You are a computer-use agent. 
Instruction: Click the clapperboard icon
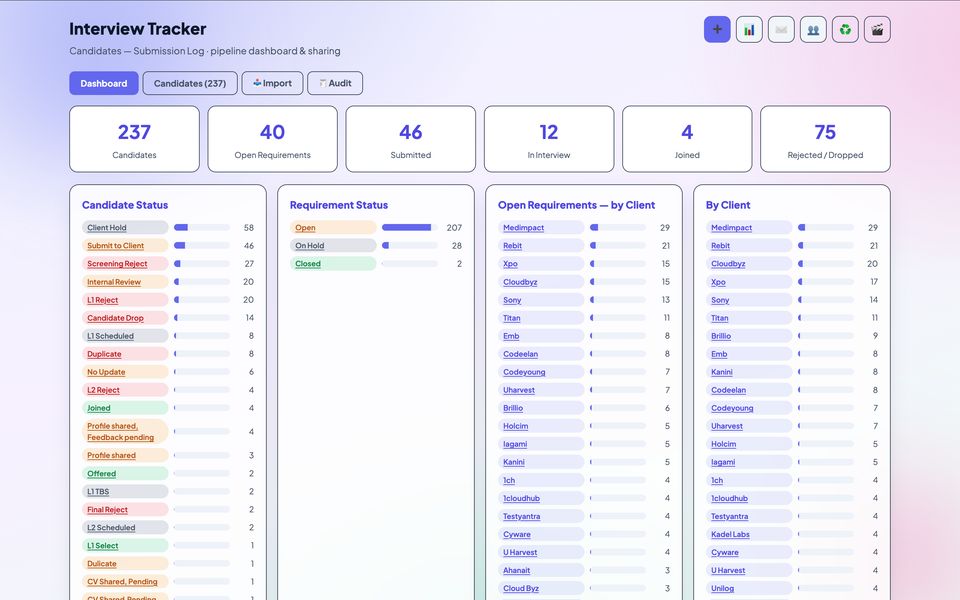pyautogui.click(x=877, y=29)
